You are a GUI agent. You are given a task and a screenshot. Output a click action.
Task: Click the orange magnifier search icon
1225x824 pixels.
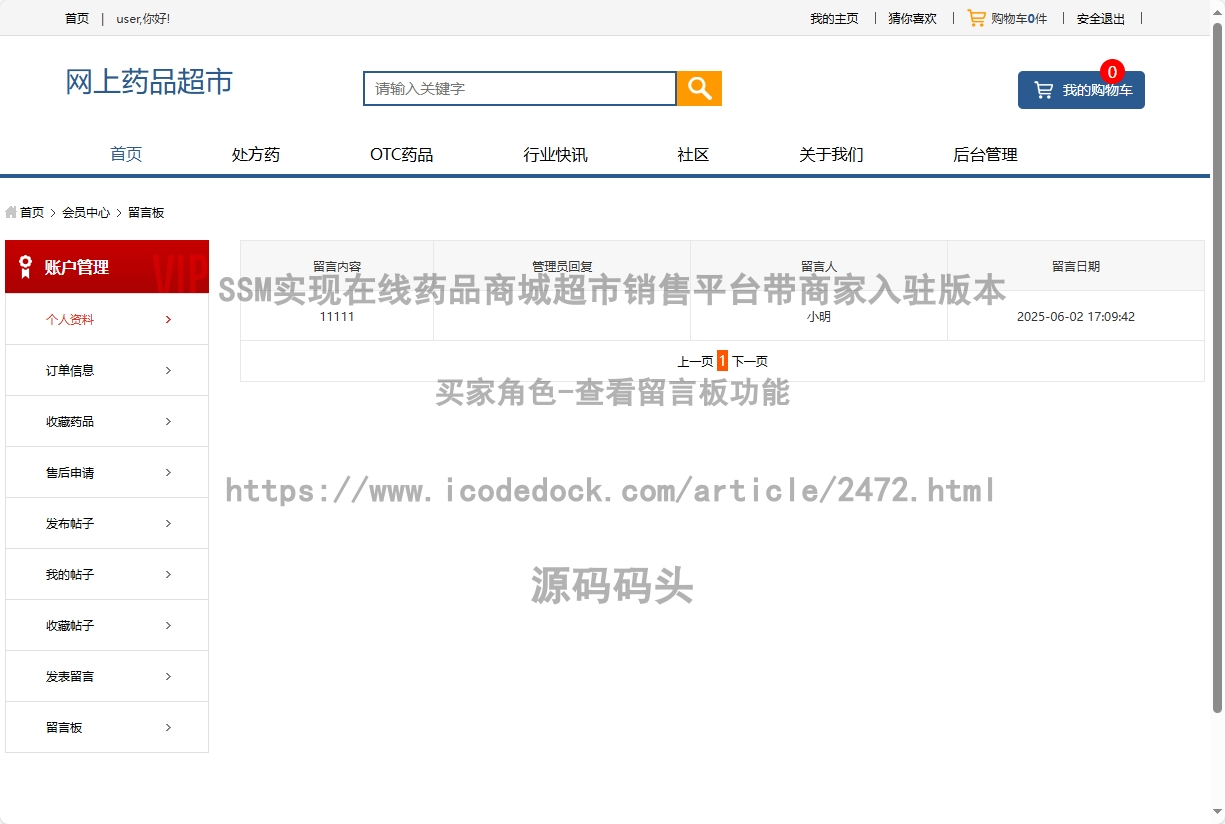[699, 88]
